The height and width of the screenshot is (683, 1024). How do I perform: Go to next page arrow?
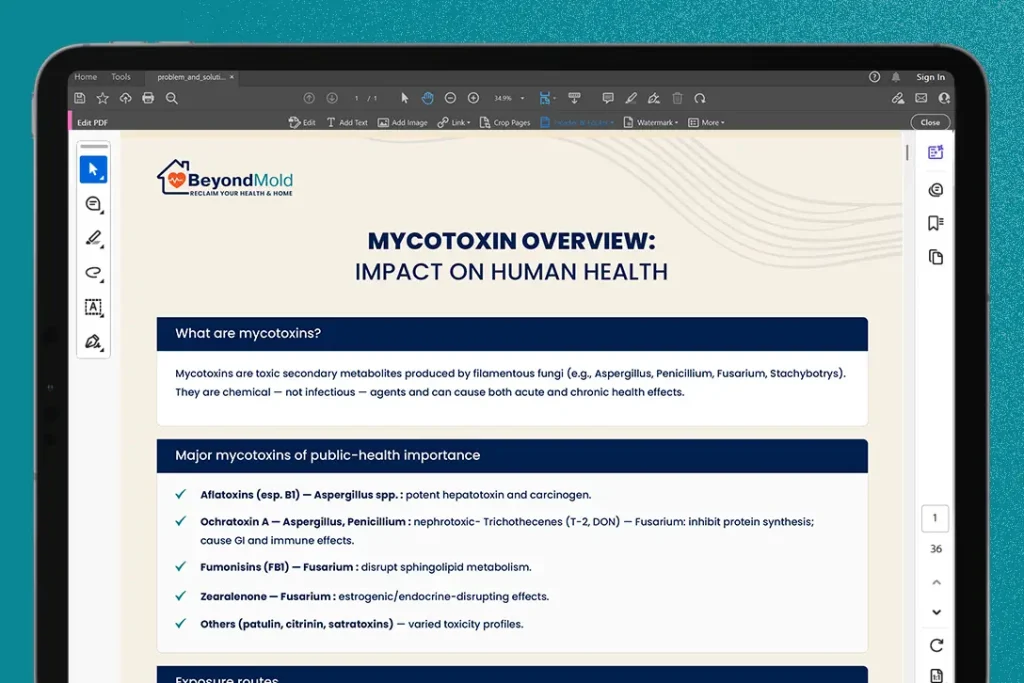pyautogui.click(x=332, y=98)
